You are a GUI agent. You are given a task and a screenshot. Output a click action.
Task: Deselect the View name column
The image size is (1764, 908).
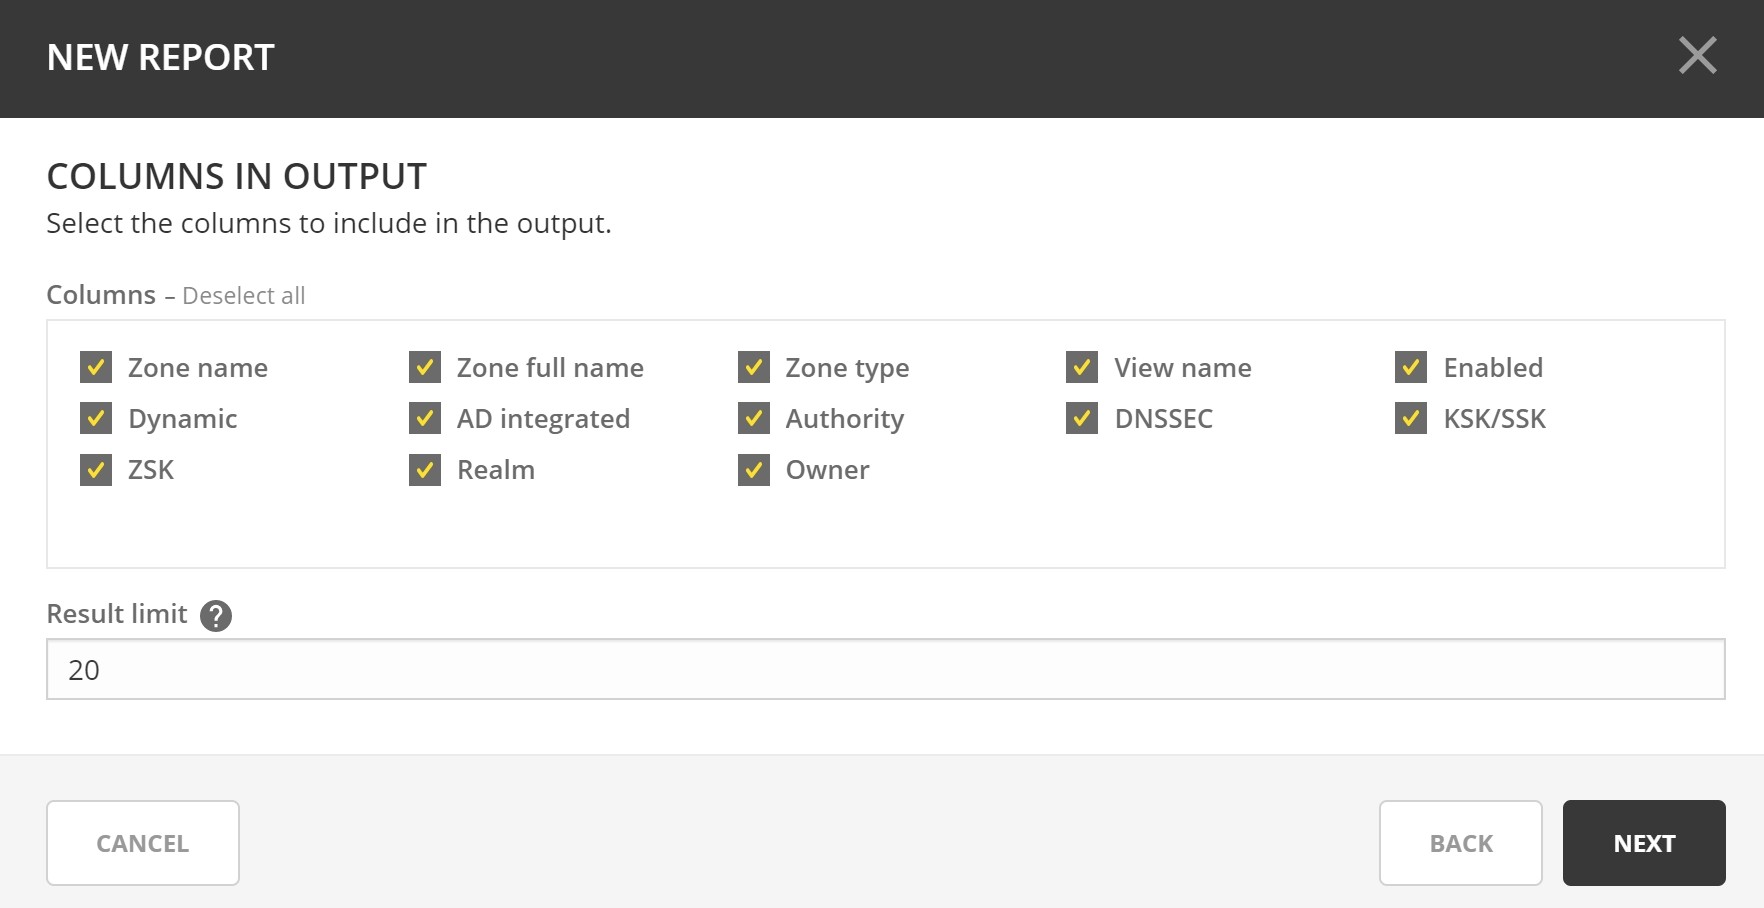click(x=1082, y=368)
